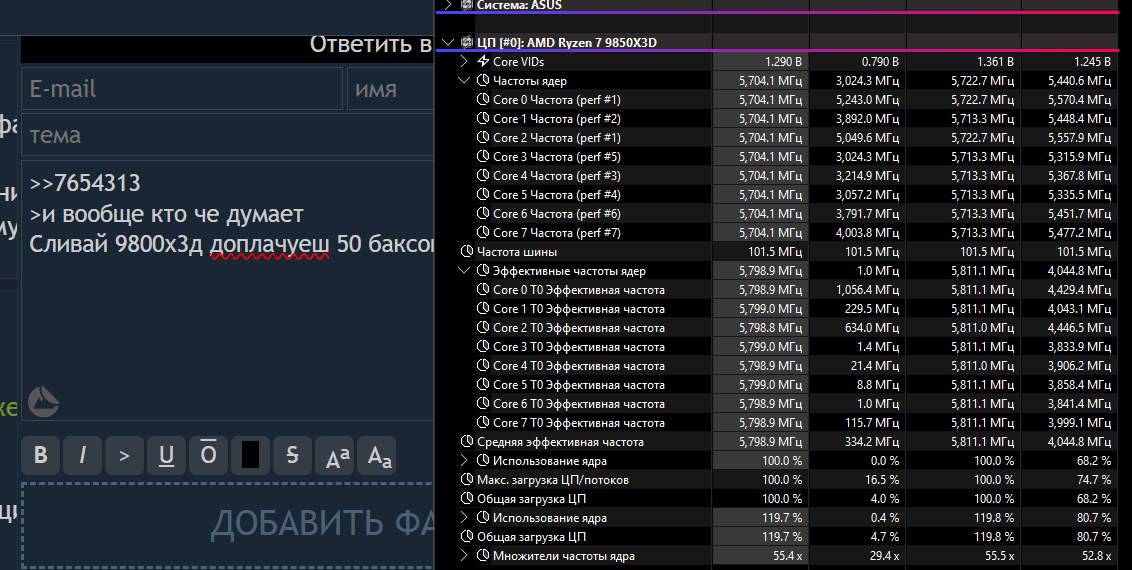This screenshot has height=570, width=1132.
Task: Focus the тема subject field
Action: [x=227, y=135]
